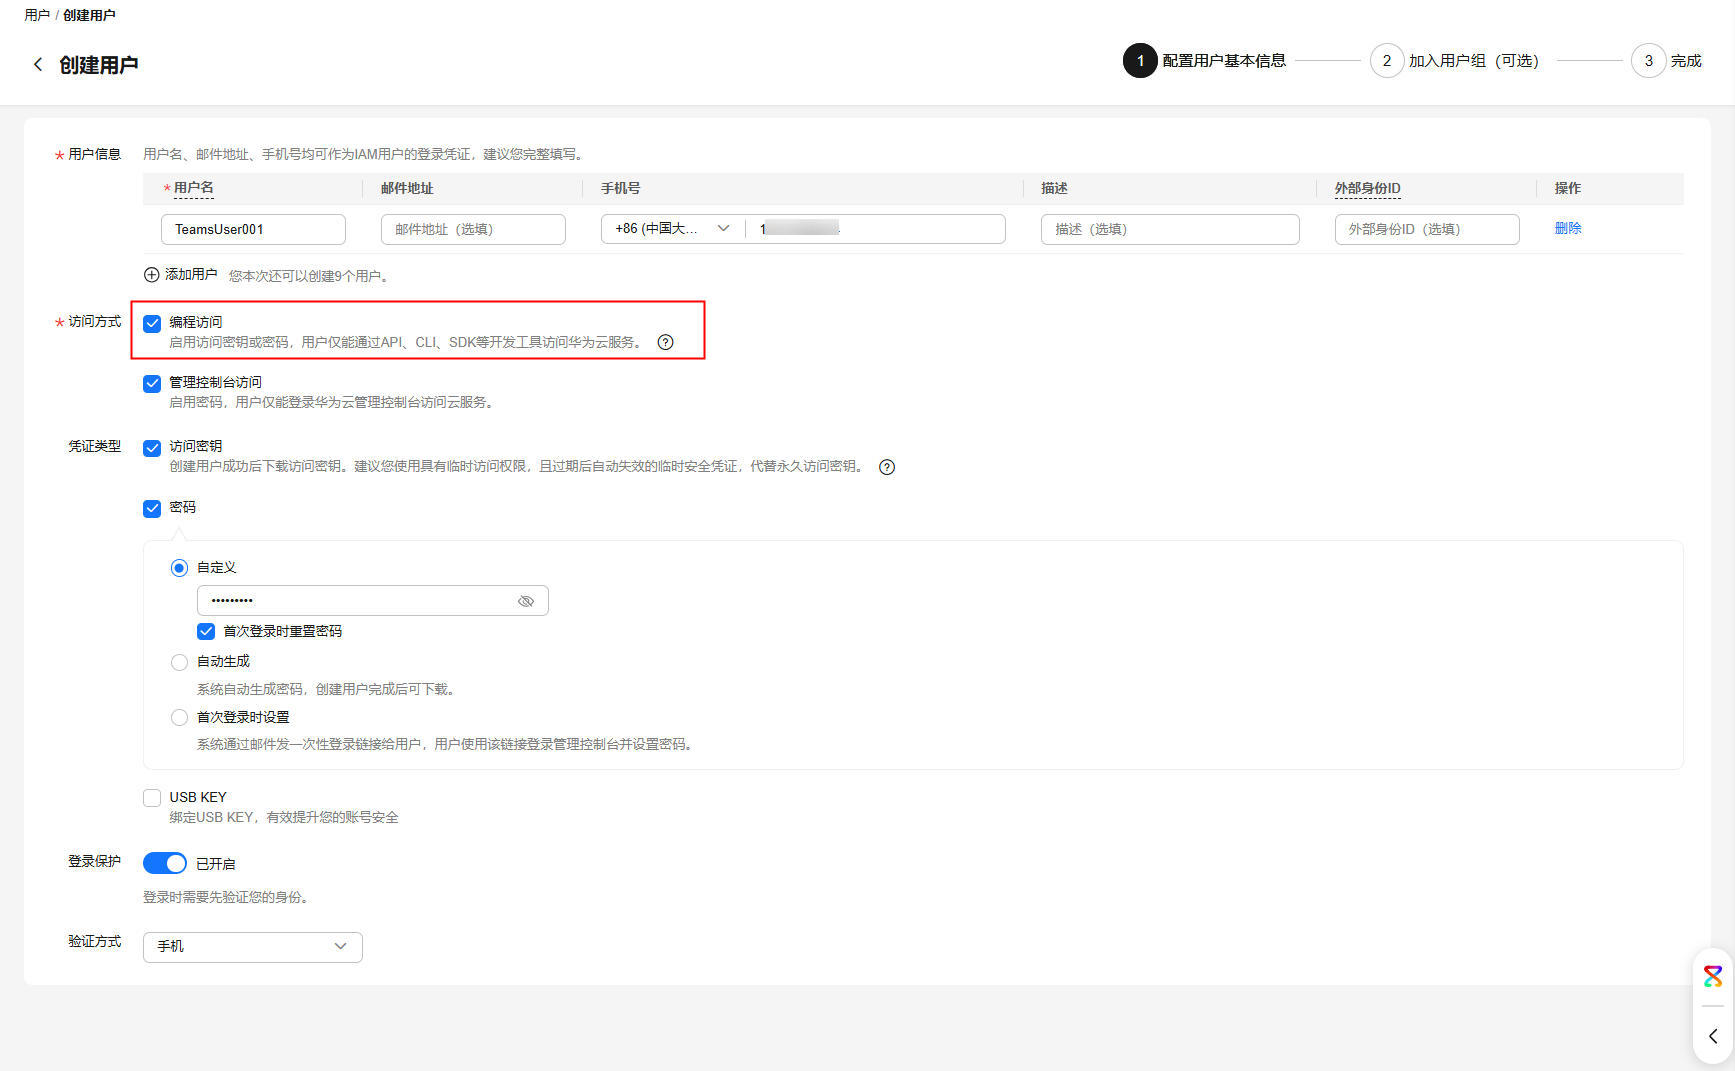
Task: Collapse the side floating panel chevron
Action: click(x=1713, y=1036)
